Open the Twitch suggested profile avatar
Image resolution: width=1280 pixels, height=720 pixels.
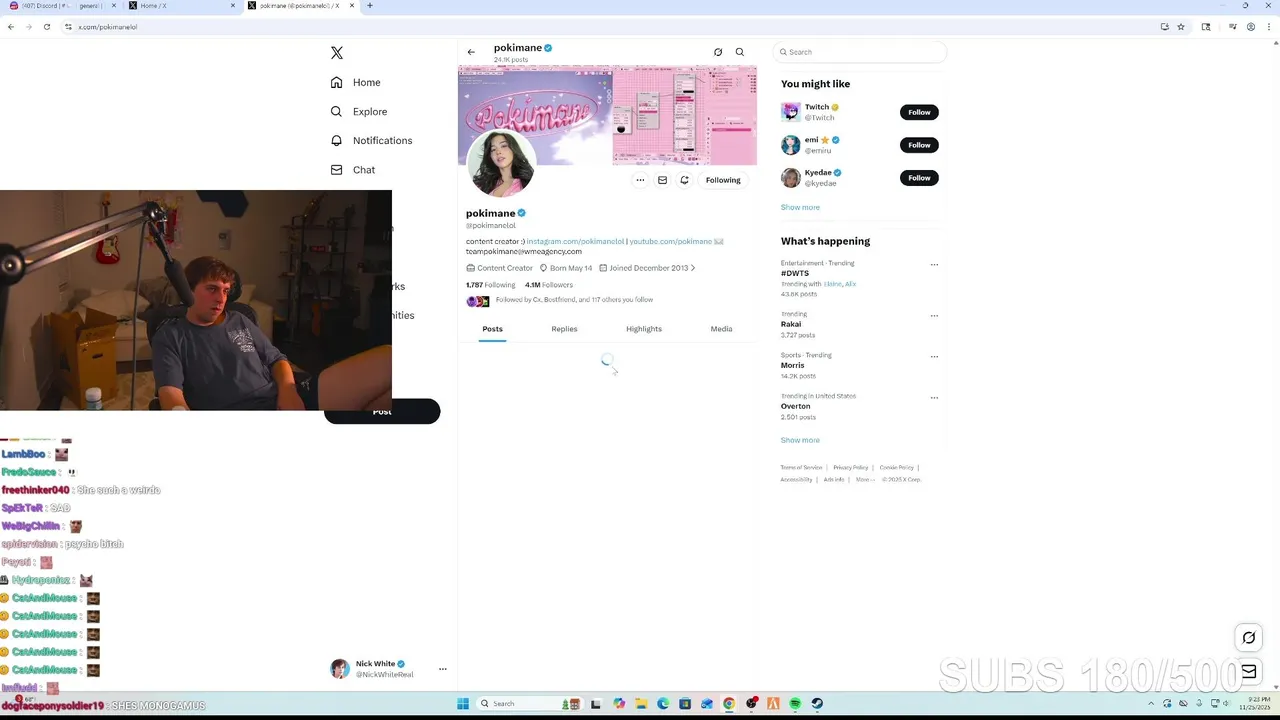click(791, 112)
